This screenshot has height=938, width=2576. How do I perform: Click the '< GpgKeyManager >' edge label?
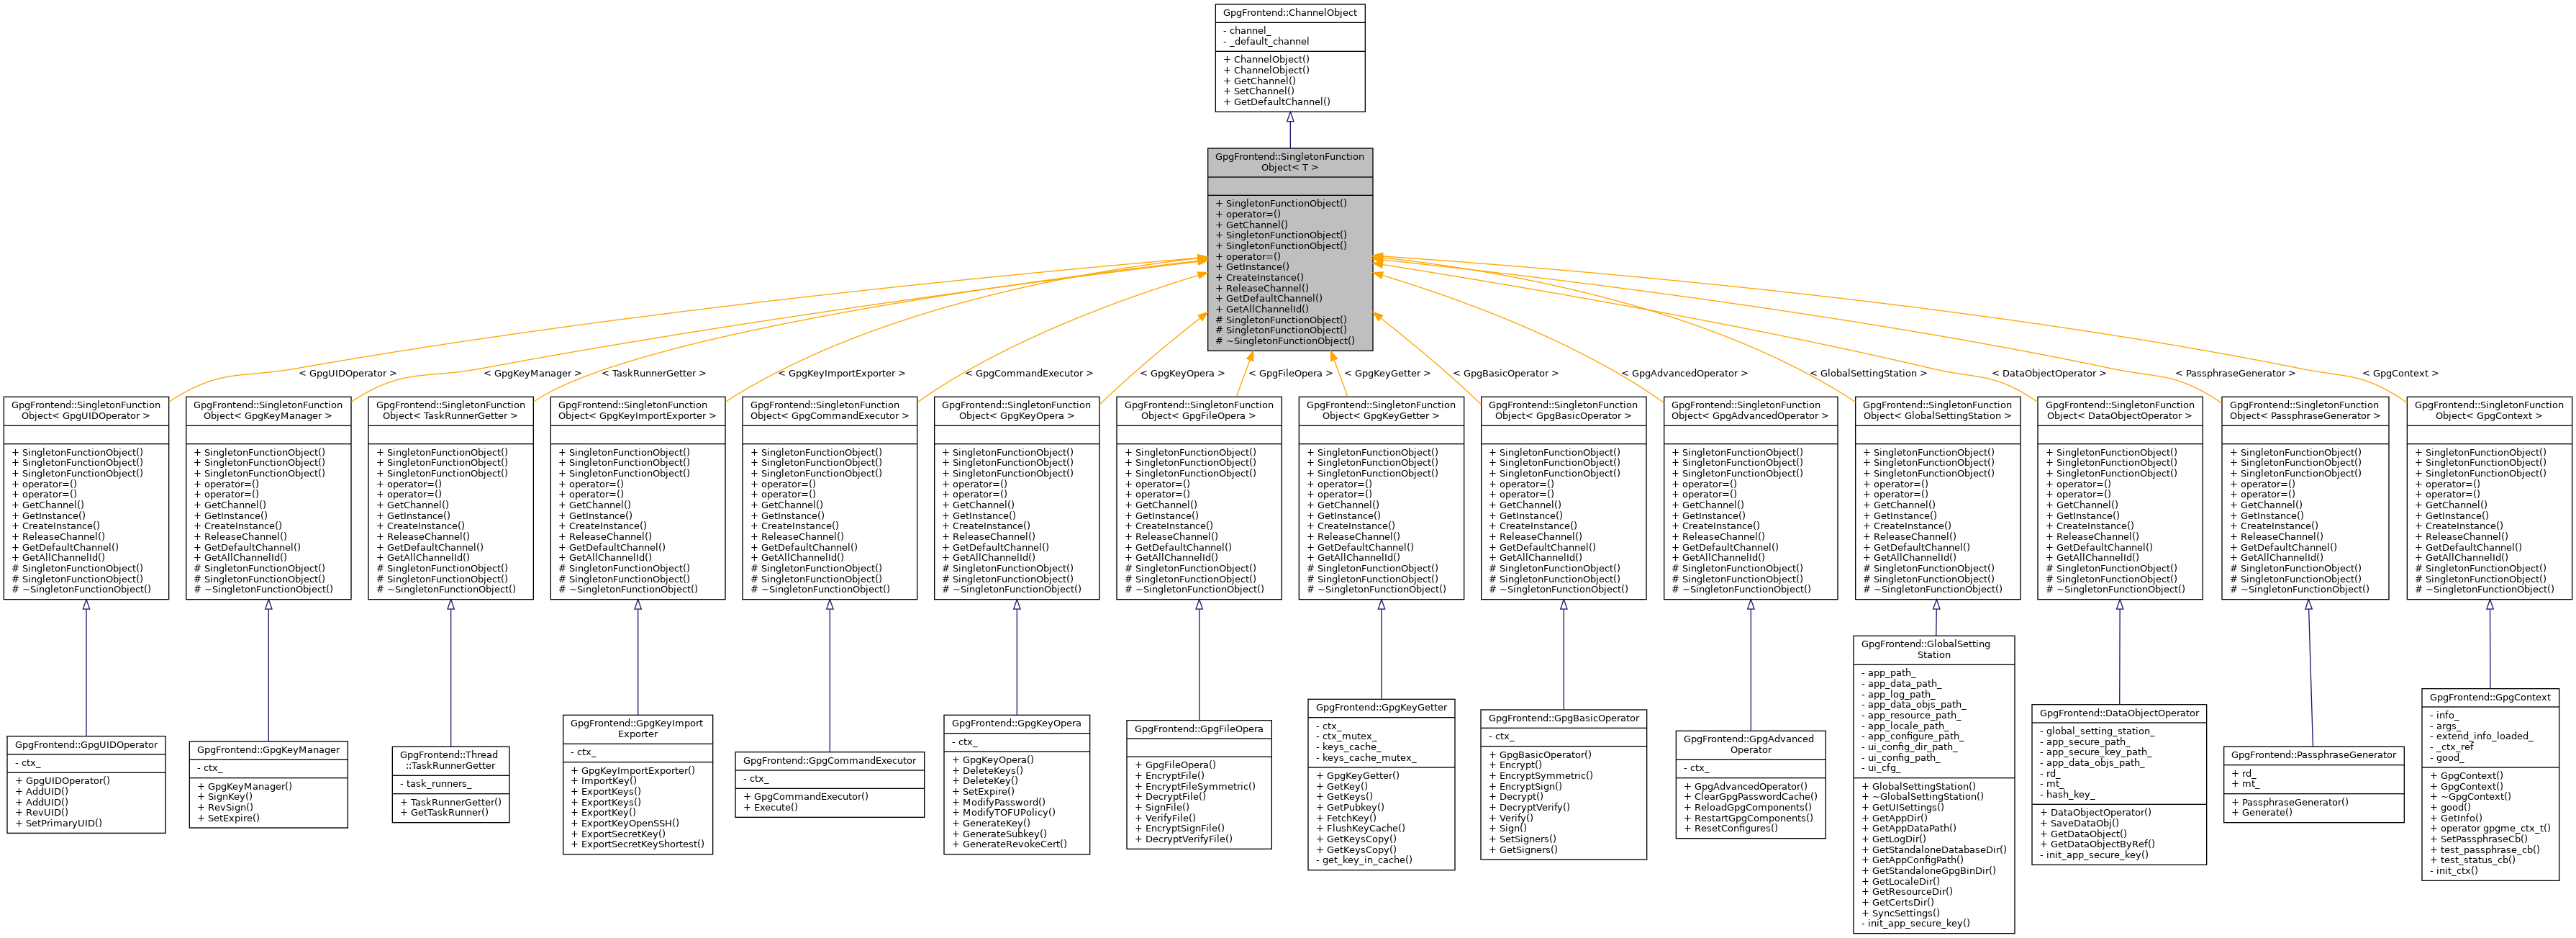click(532, 374)
